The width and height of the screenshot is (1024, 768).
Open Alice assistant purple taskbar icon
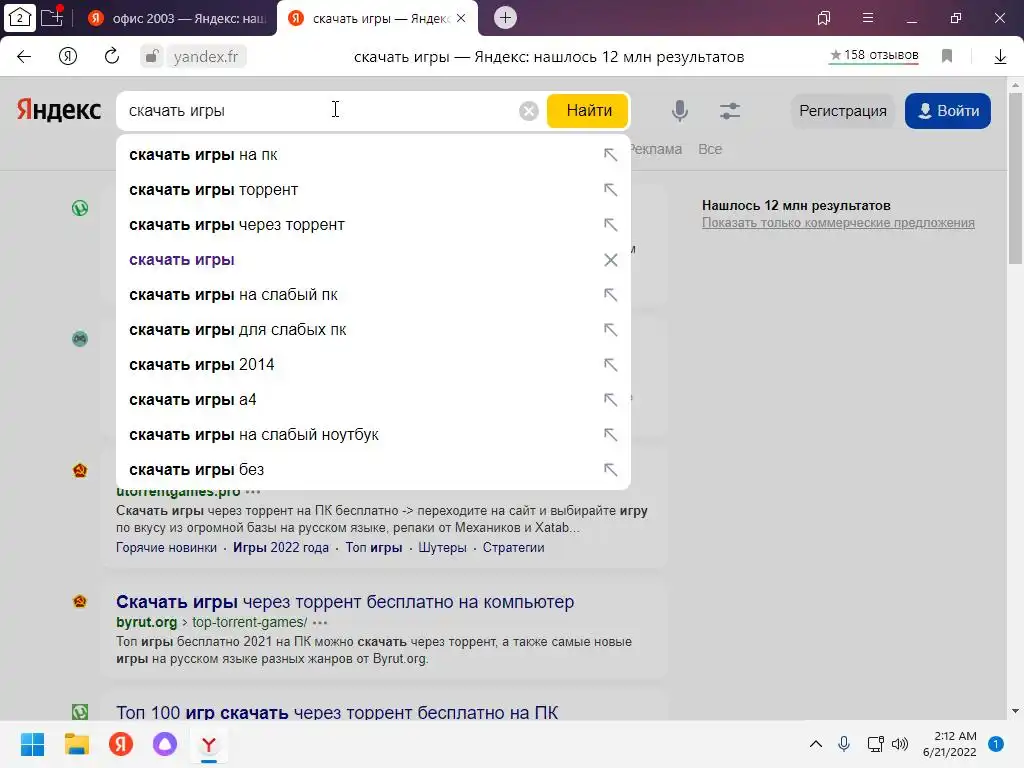coord(165,744)
